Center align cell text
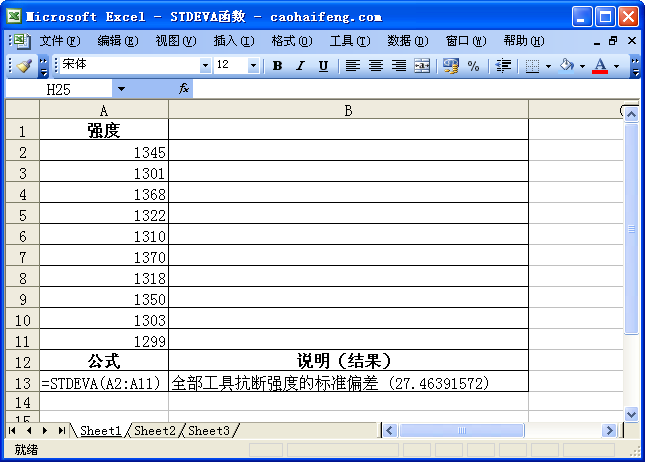The width and height of the screenshot is (645, 462). (376, 66)
